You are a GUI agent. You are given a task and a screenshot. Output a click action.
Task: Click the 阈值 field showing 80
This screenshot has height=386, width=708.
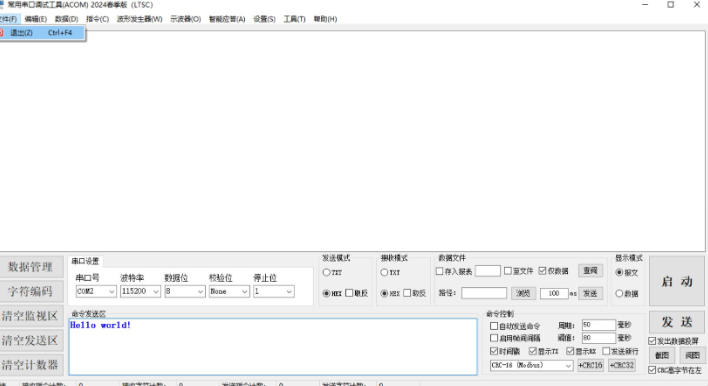click(x=598, y=338)
